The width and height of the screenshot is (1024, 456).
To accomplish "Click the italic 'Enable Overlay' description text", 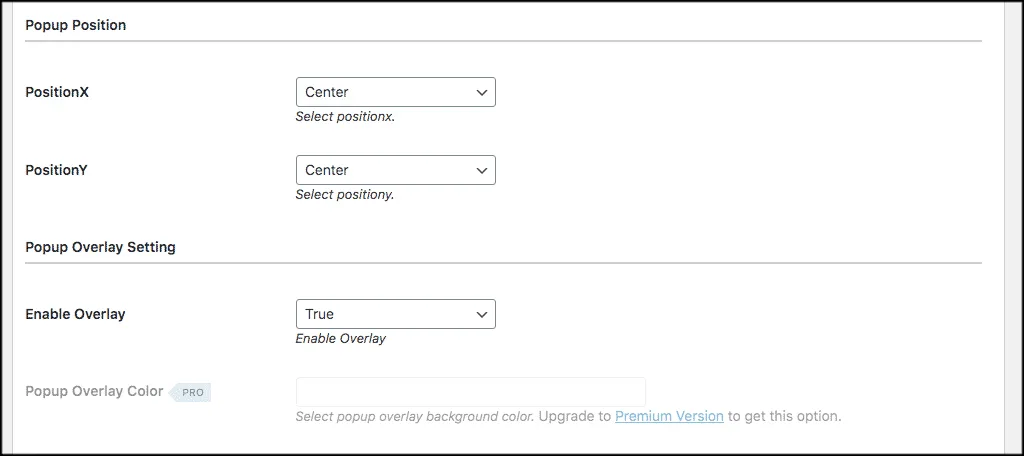I will (340, 338).
